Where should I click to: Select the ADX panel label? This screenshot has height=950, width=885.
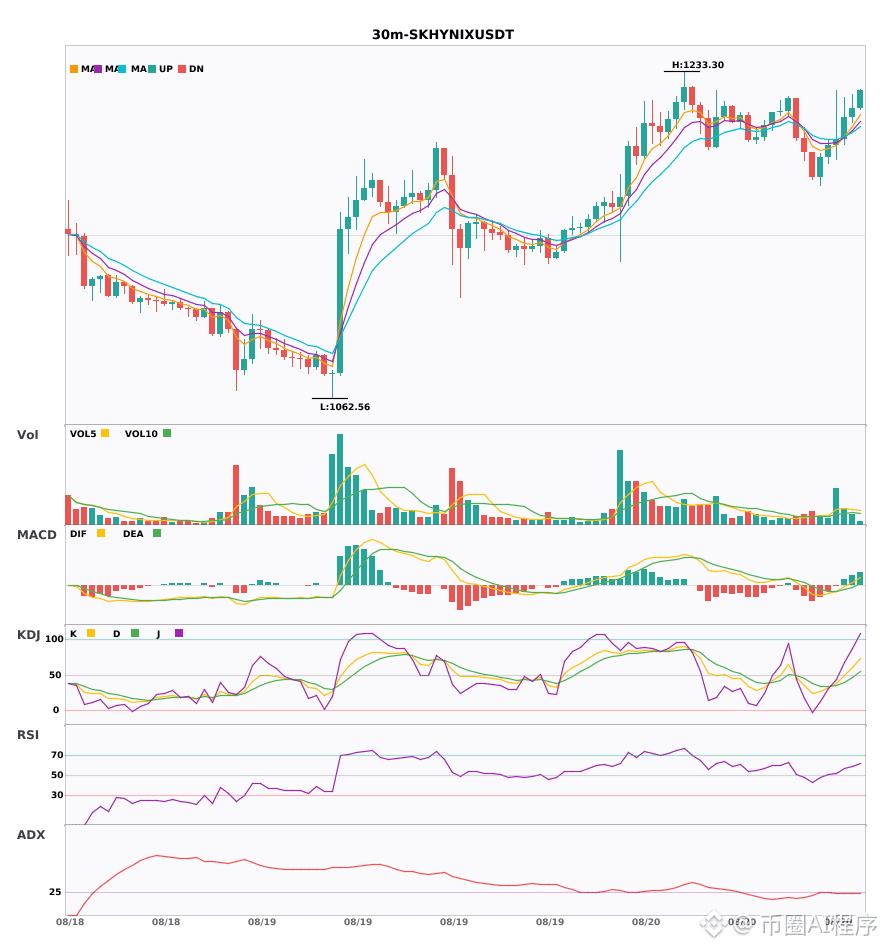pyautogui.click(x=31, y=835)
